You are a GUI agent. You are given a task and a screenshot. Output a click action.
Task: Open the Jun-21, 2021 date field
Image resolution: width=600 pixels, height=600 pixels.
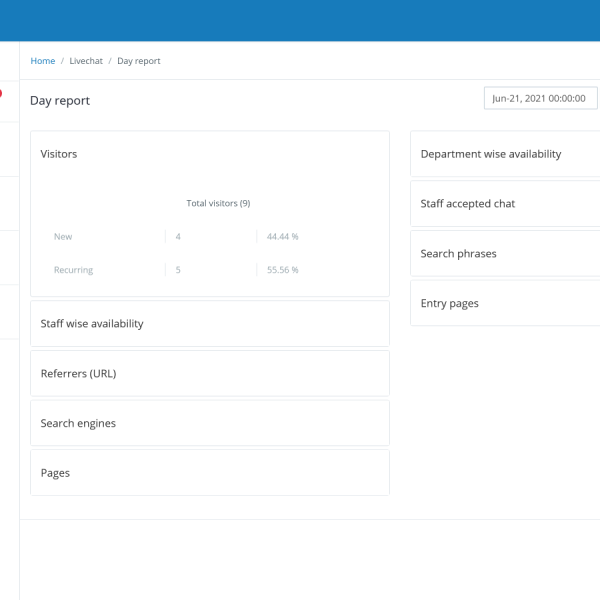tap(540, 98)
